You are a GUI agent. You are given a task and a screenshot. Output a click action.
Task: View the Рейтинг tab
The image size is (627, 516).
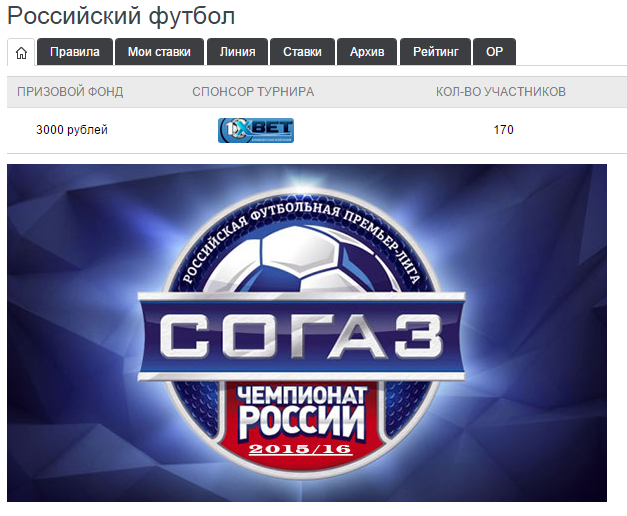click(x=435, y=52)
